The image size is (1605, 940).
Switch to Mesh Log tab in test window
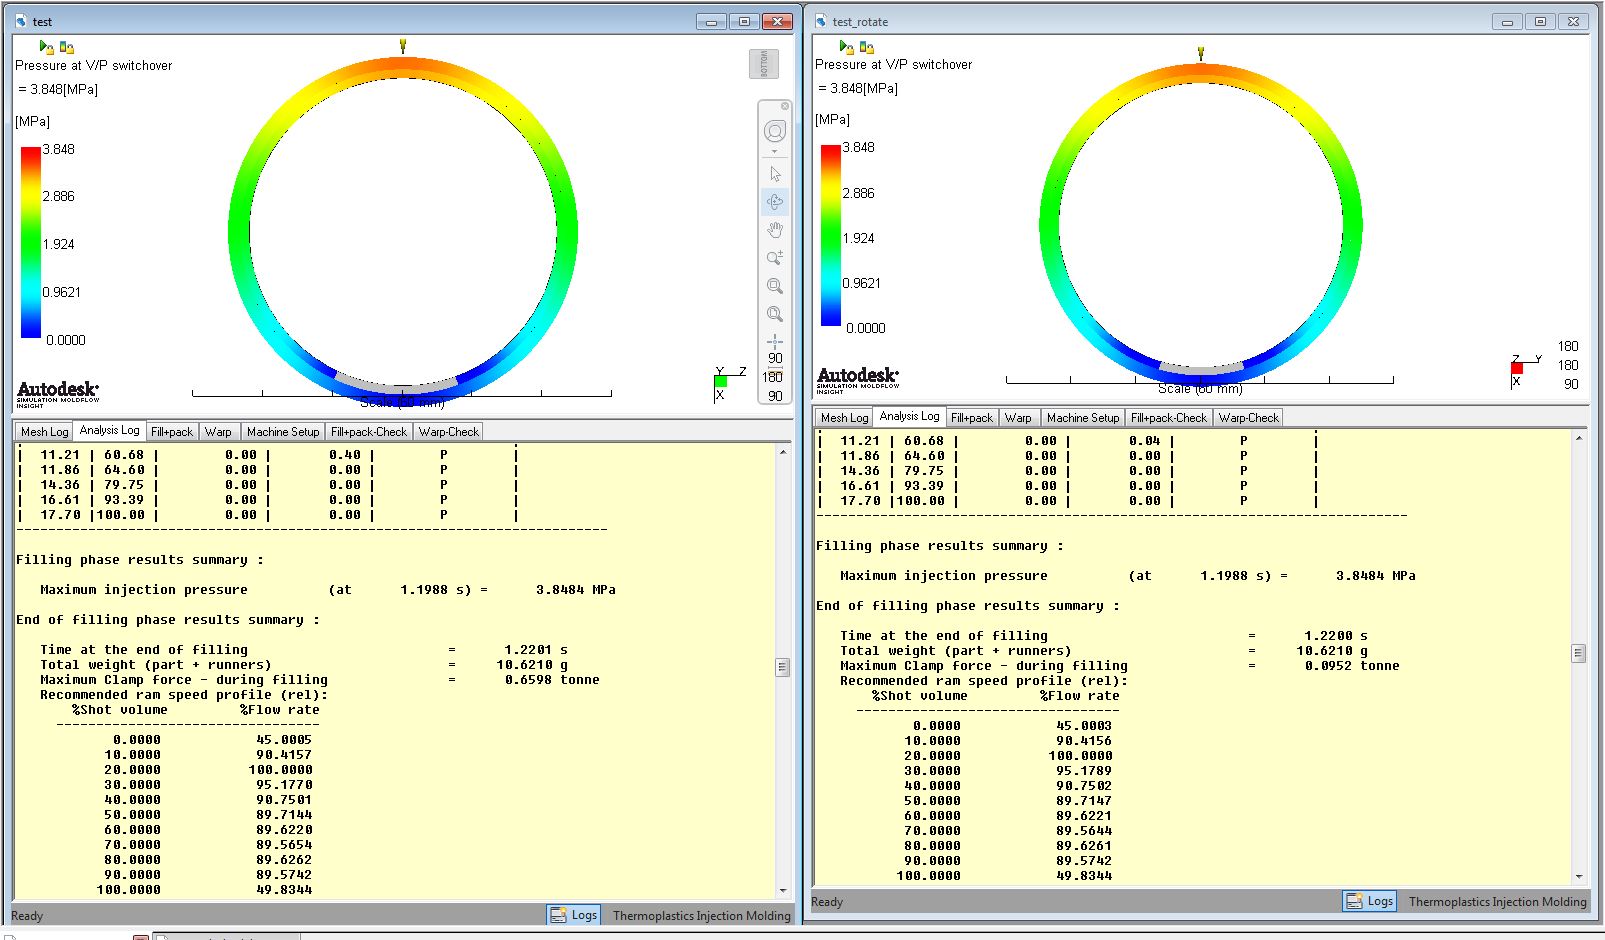click(x=44, y=432)
